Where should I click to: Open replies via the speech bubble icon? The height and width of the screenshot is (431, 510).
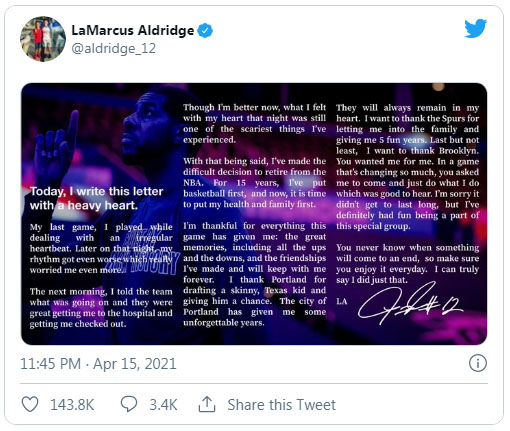pos(129,404)
